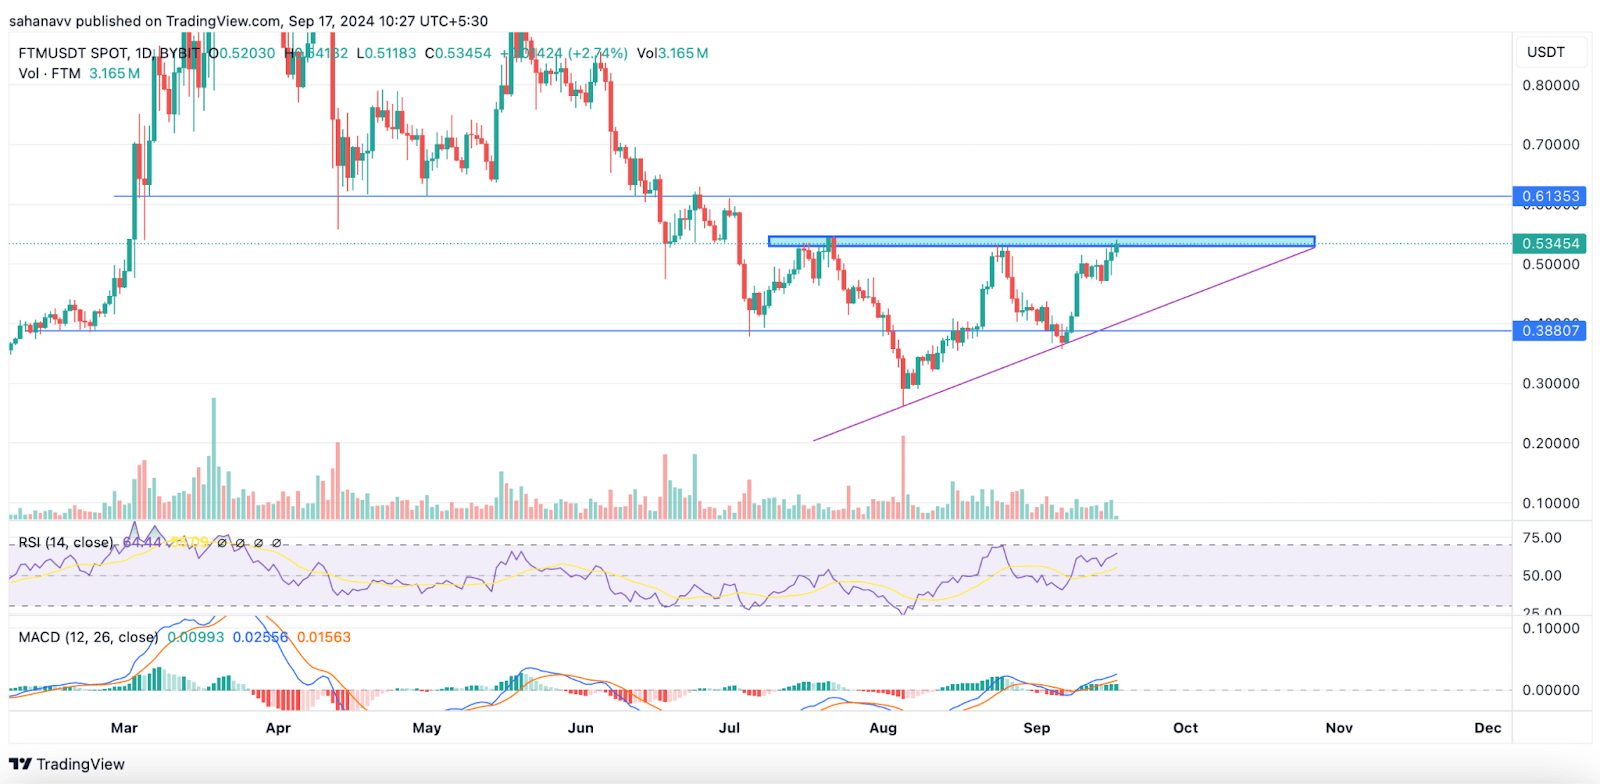Click the Apr label on time axis
This screenshot has width=1600, height=784.
[278, 728]
